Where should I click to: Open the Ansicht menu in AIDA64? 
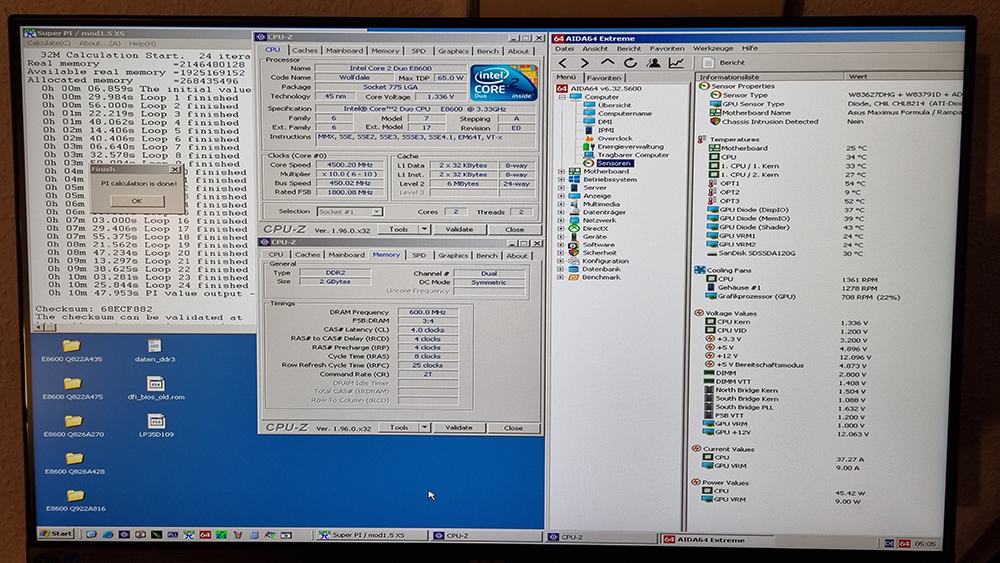[594, 48]
